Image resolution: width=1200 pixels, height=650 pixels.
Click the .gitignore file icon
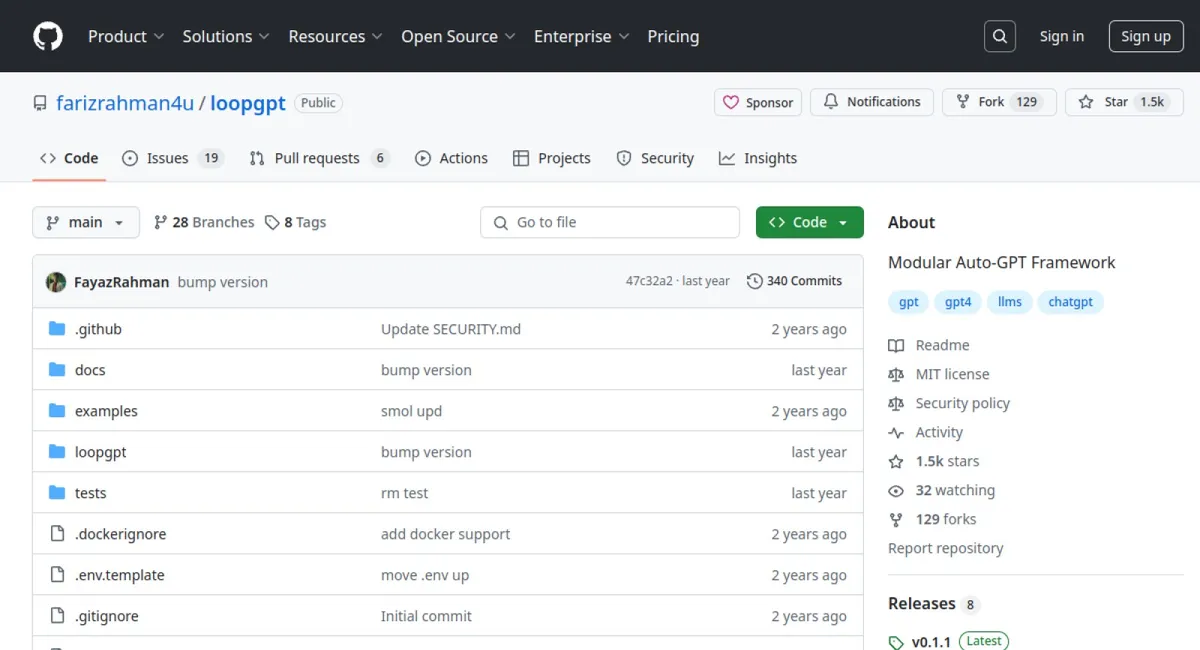[57, 616]
